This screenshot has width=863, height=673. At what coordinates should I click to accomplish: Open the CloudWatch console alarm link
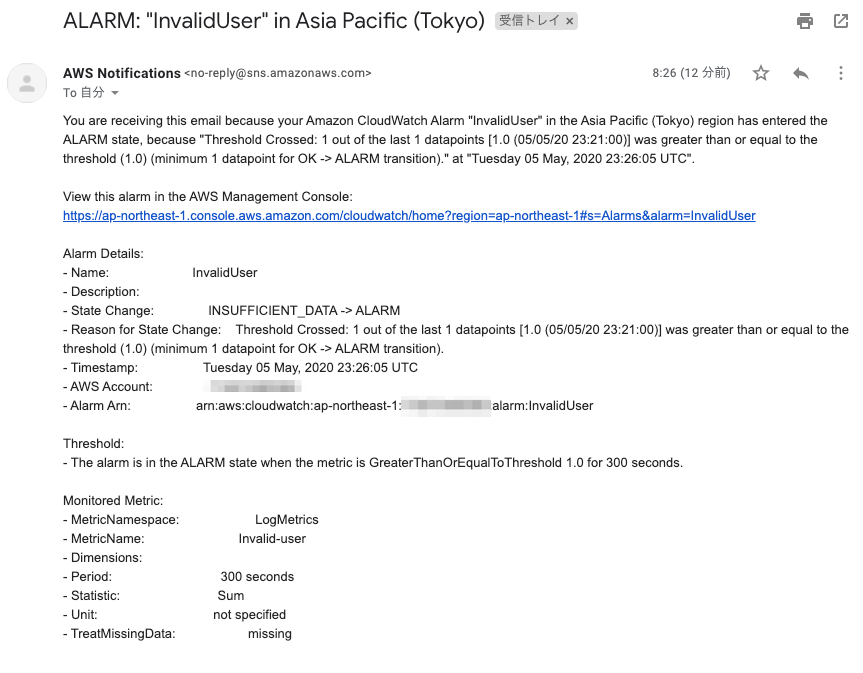pyautogui.click(x=409, y=216)
